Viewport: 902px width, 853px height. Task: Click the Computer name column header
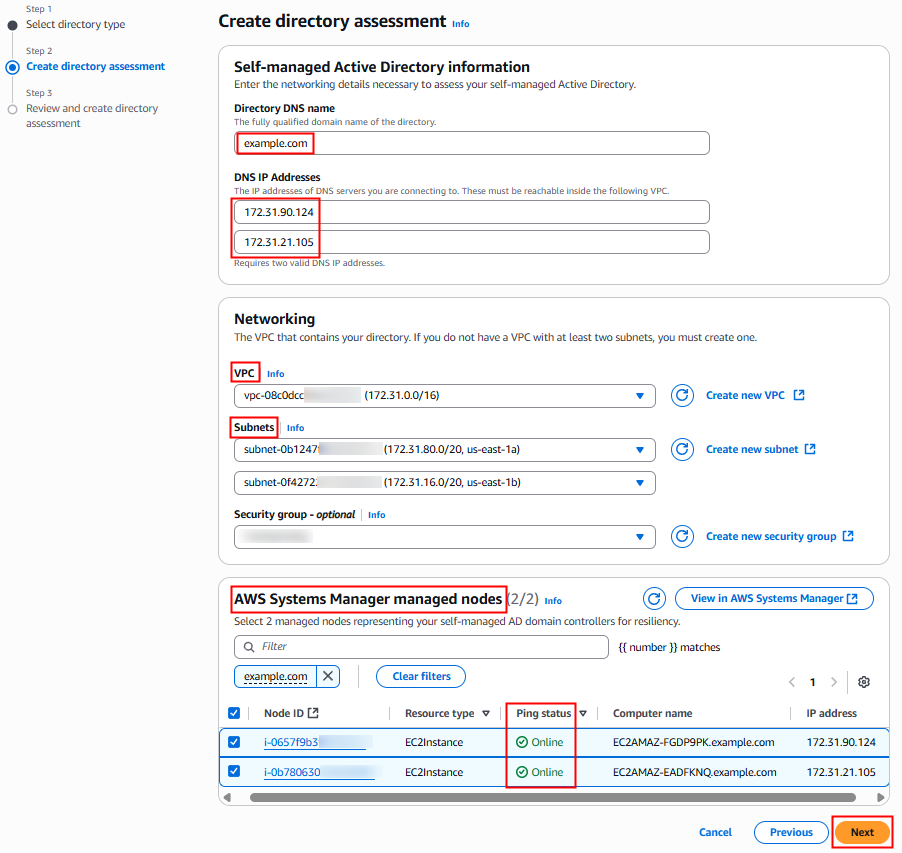click(652, 713)
